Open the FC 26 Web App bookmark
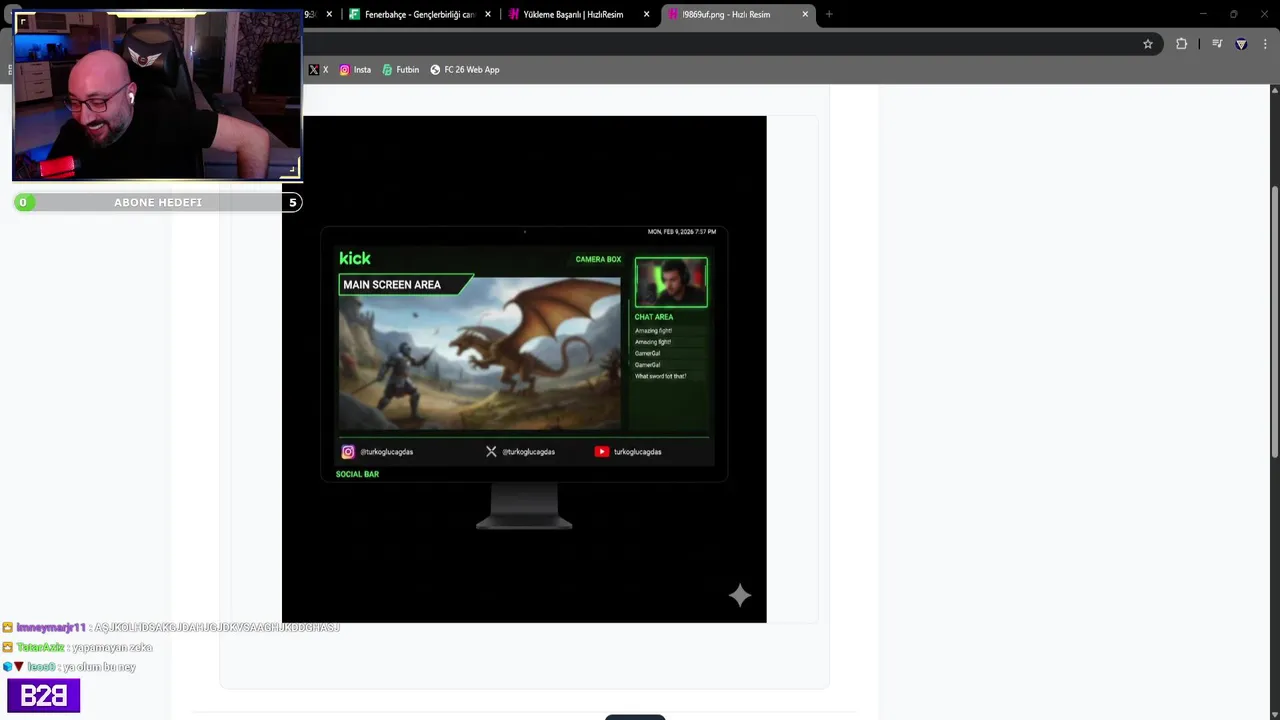The image size is (1280, 720). 465,70
